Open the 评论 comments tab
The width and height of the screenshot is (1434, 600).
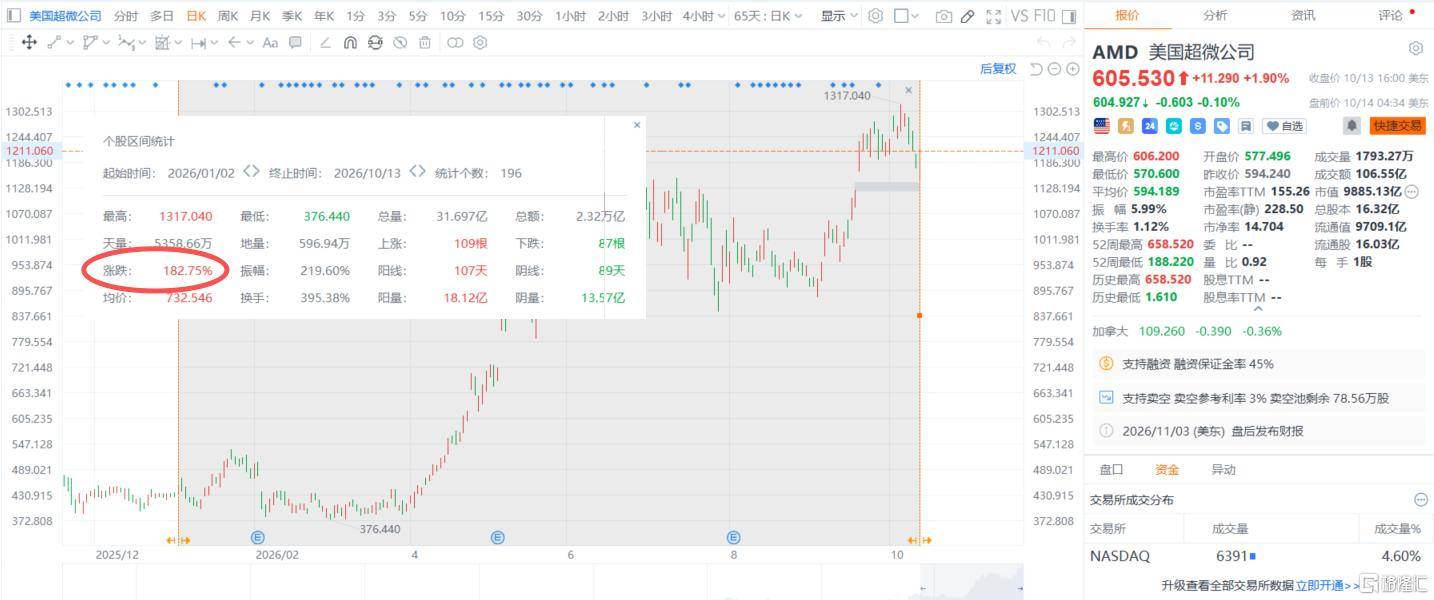pyautogui.click(x=1391, y=15)
